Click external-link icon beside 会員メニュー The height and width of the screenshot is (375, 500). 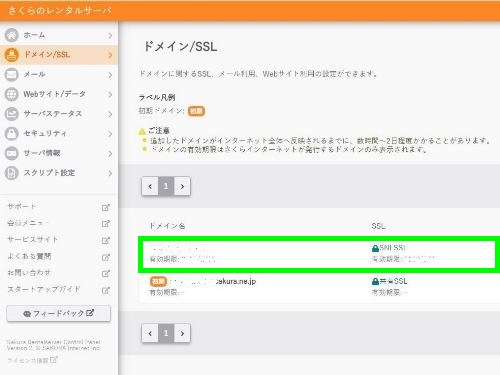[x=106, y=224]
